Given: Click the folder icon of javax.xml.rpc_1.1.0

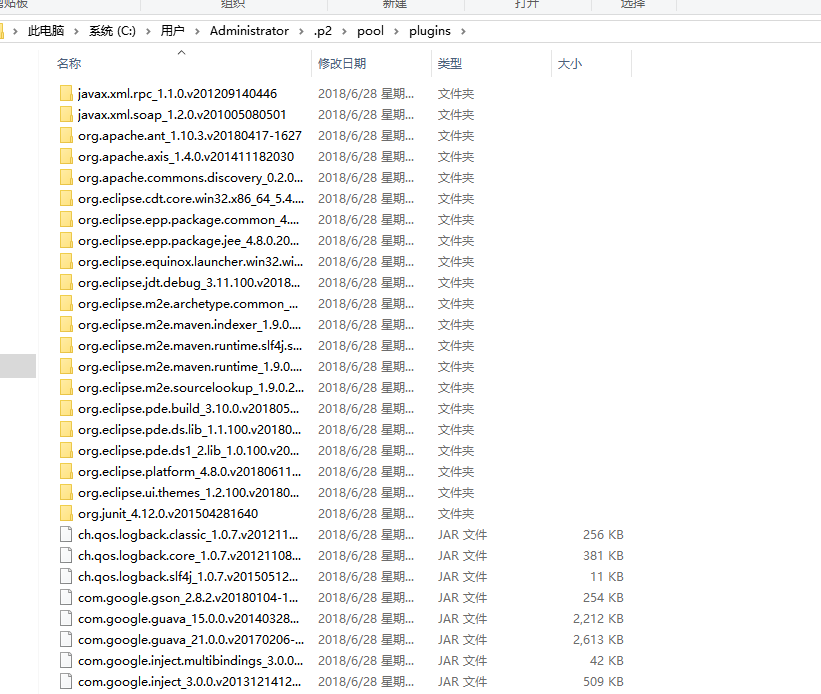Looking at the screenshot, I should click(66, 94).
